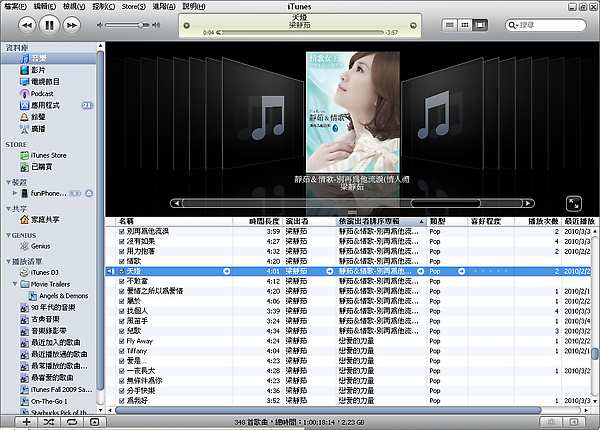Viewport: 600px width, 430px height.
Task: Open the 影片 movies library
Action: [38, 70]
